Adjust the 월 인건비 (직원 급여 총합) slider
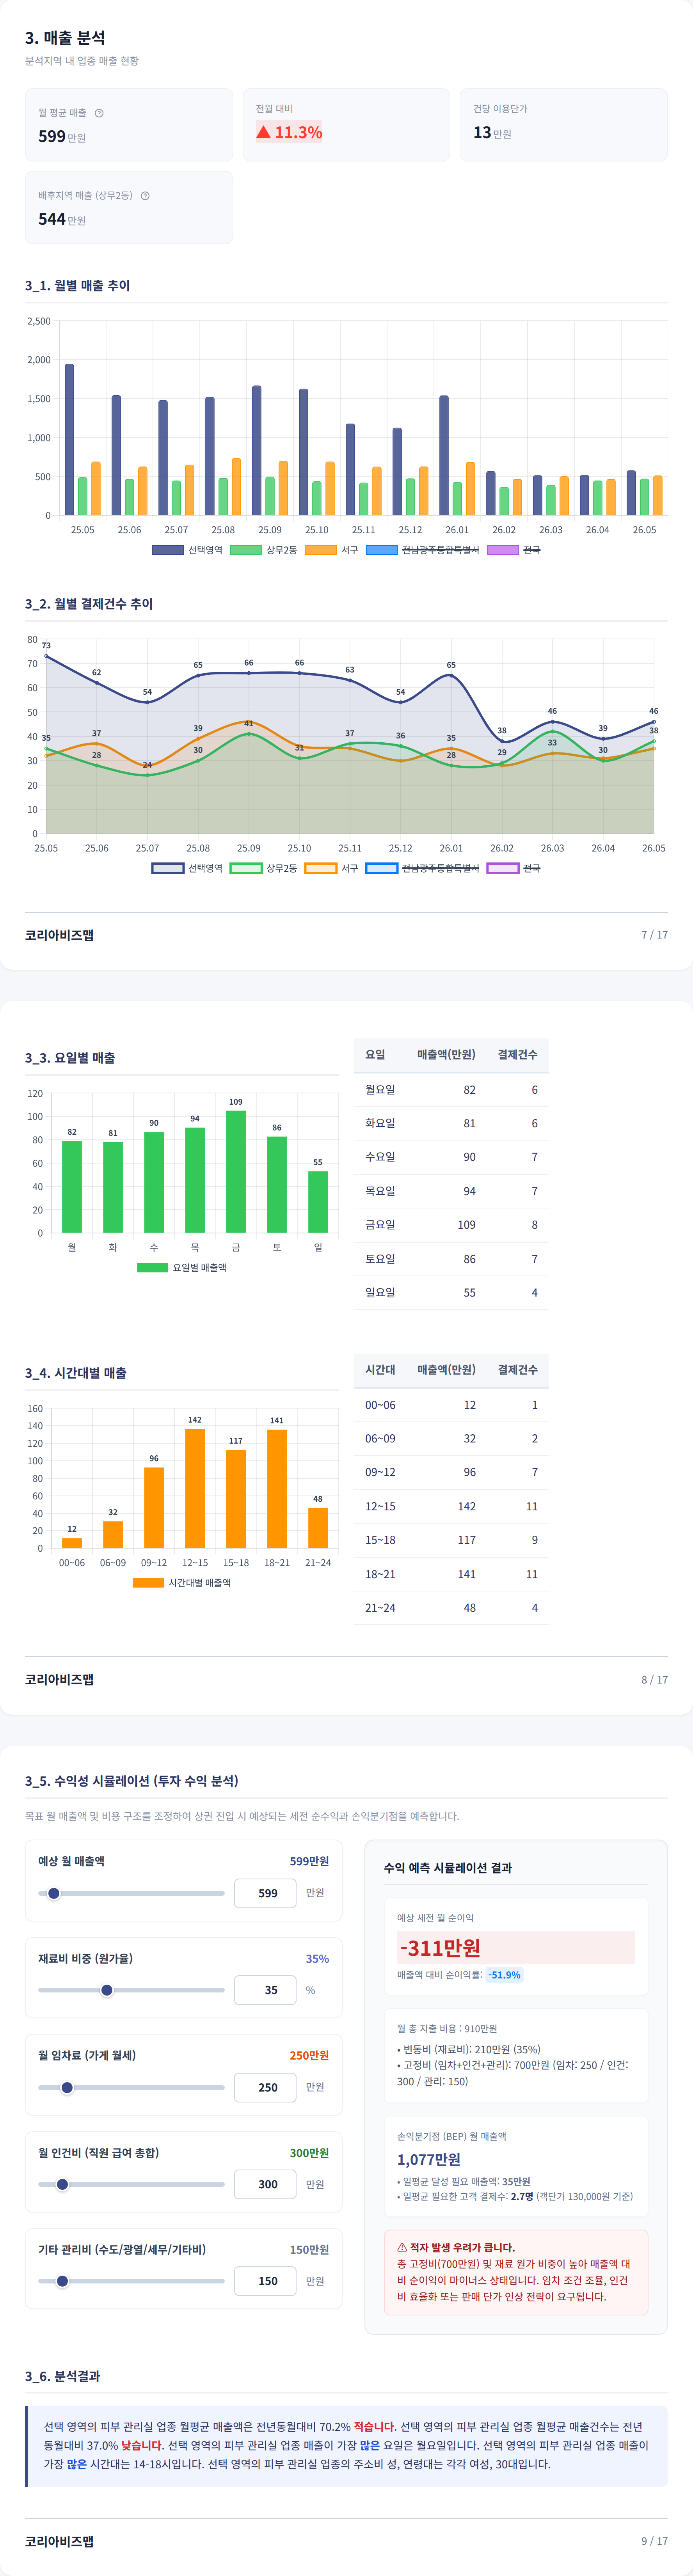This screenshot has height=2576, width=693. pyautogui.click(x=131, y=2184)
